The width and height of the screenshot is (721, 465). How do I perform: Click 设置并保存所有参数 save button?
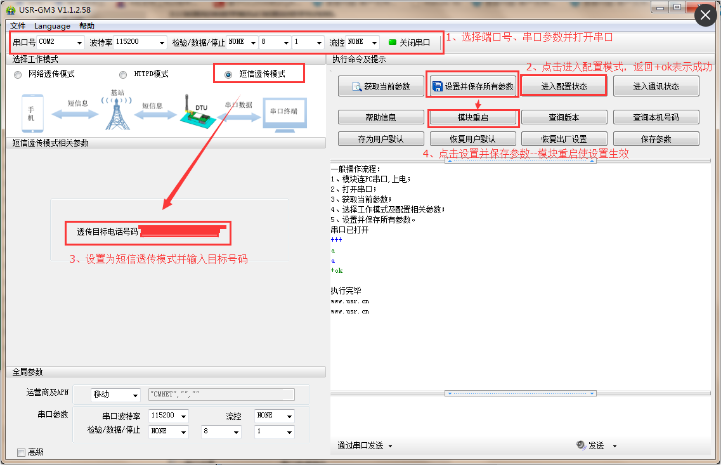point(471,87)
